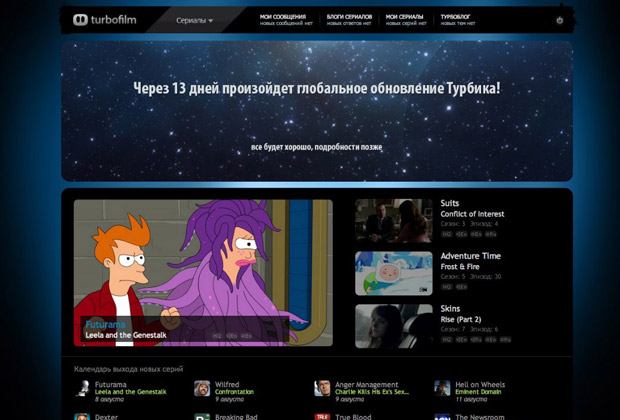Open the Adventure Time episode thumbnail
The width and height of the screenshot is (620, 420).
pyautogui.click(x=394, y=273)
